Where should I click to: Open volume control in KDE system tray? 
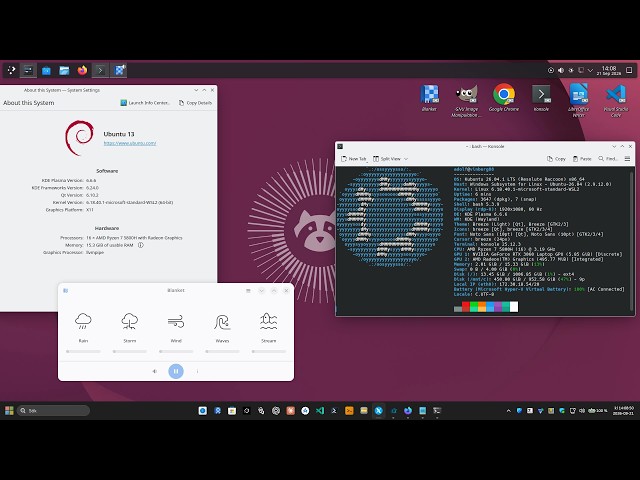coord(561,70)
